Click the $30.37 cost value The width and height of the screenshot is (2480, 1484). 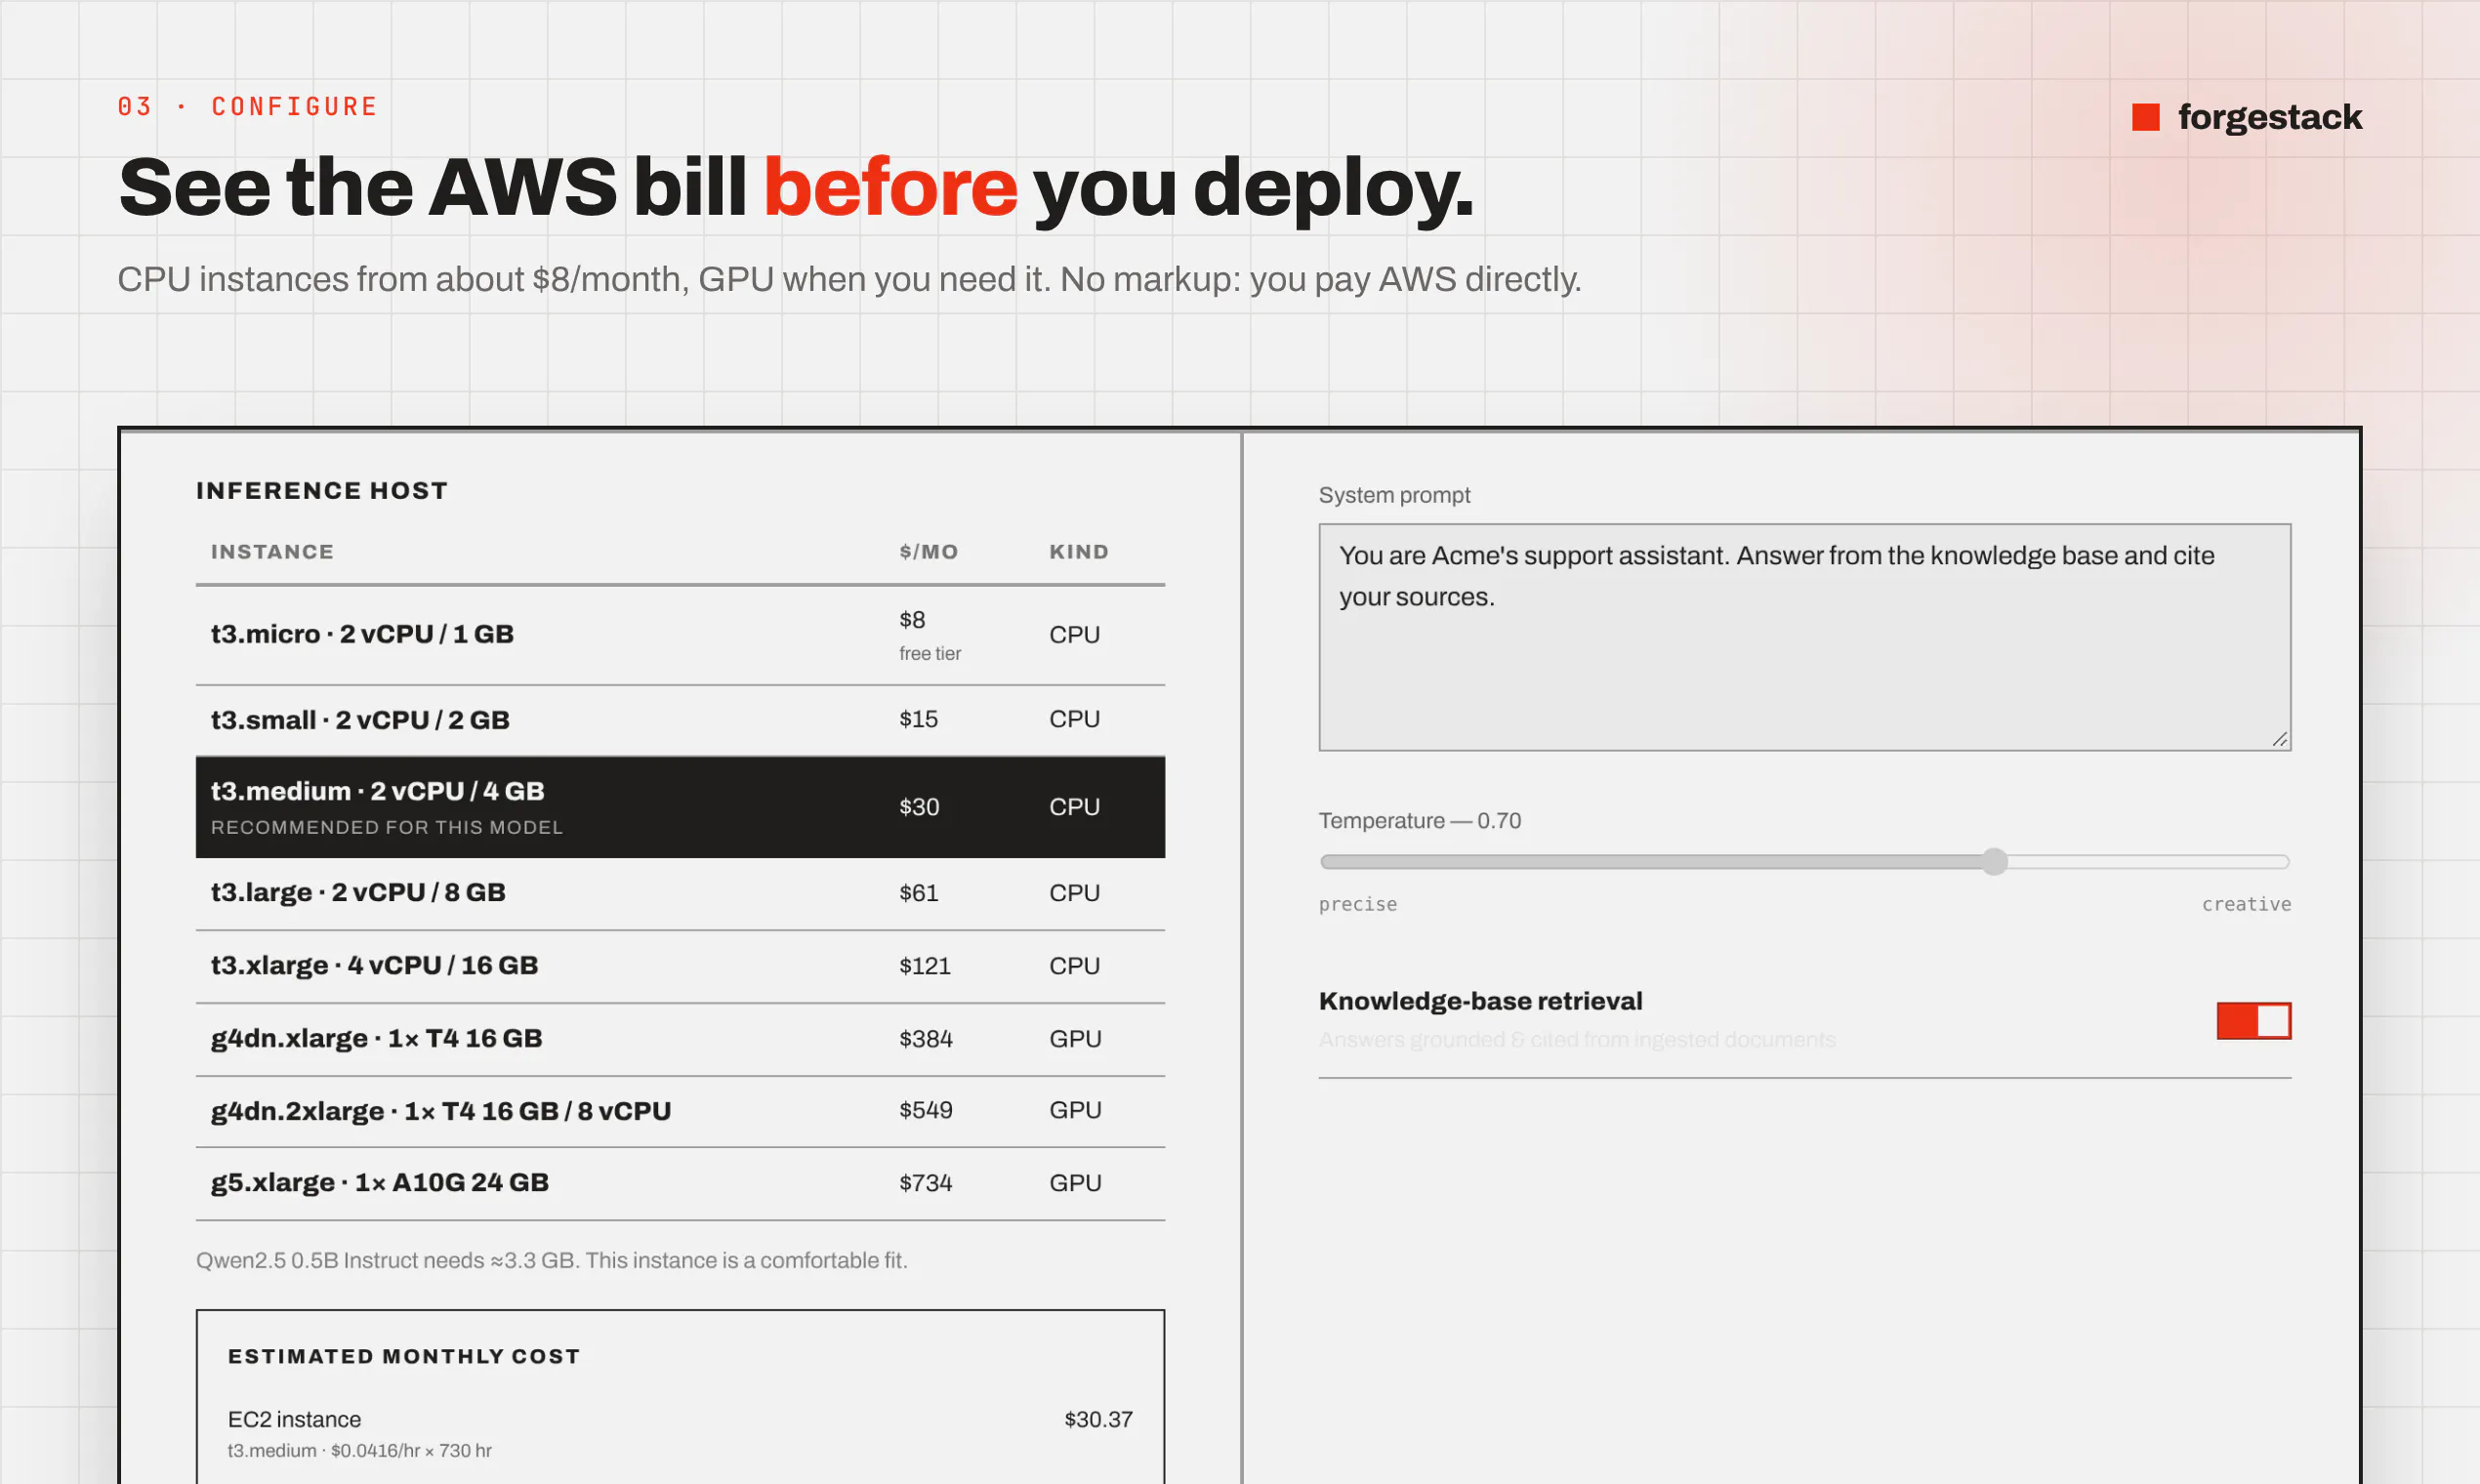pos(1098,1419)
